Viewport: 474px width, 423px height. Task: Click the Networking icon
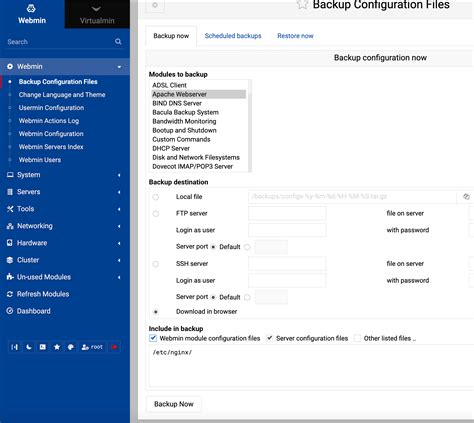[10, 226]
